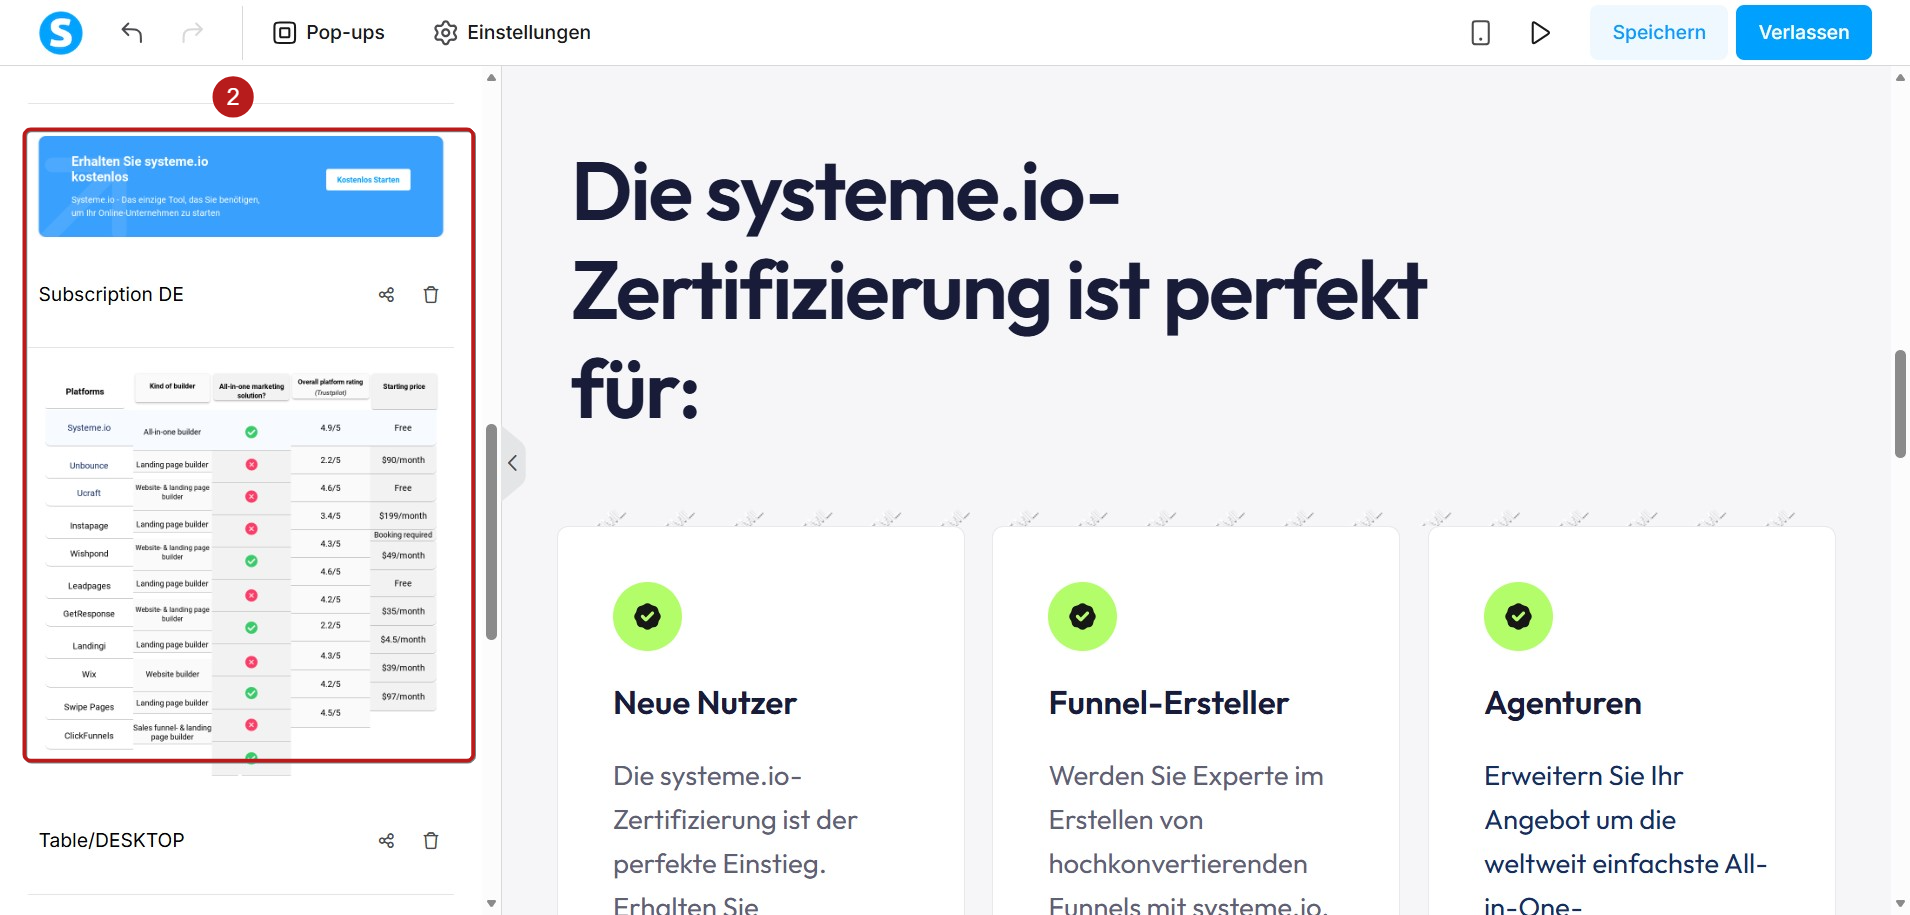Select the Neue Nutzer heading
Image resolution: width=1910 pixels, height=915 pixels.
click(705, 703)
